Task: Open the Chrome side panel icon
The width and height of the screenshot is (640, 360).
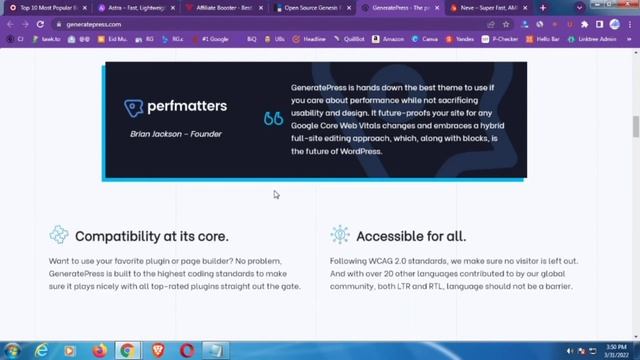Action: point(599,24)
